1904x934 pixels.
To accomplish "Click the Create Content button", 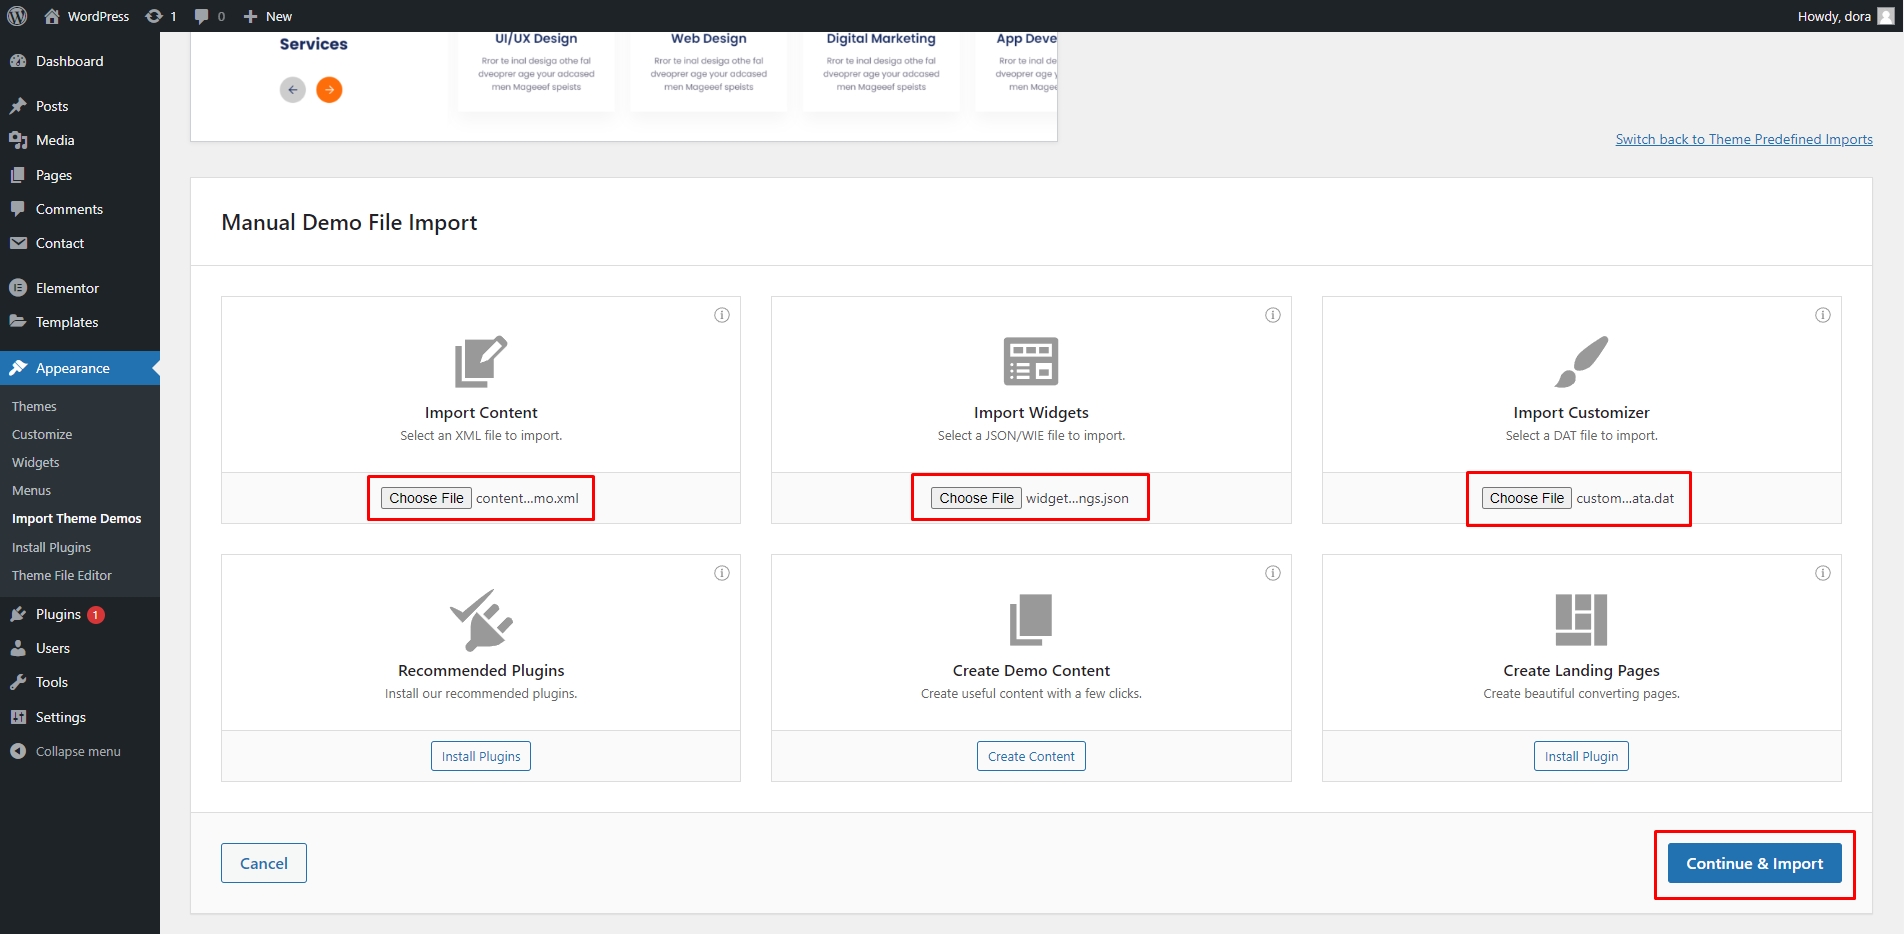I will coord(1030,756).
